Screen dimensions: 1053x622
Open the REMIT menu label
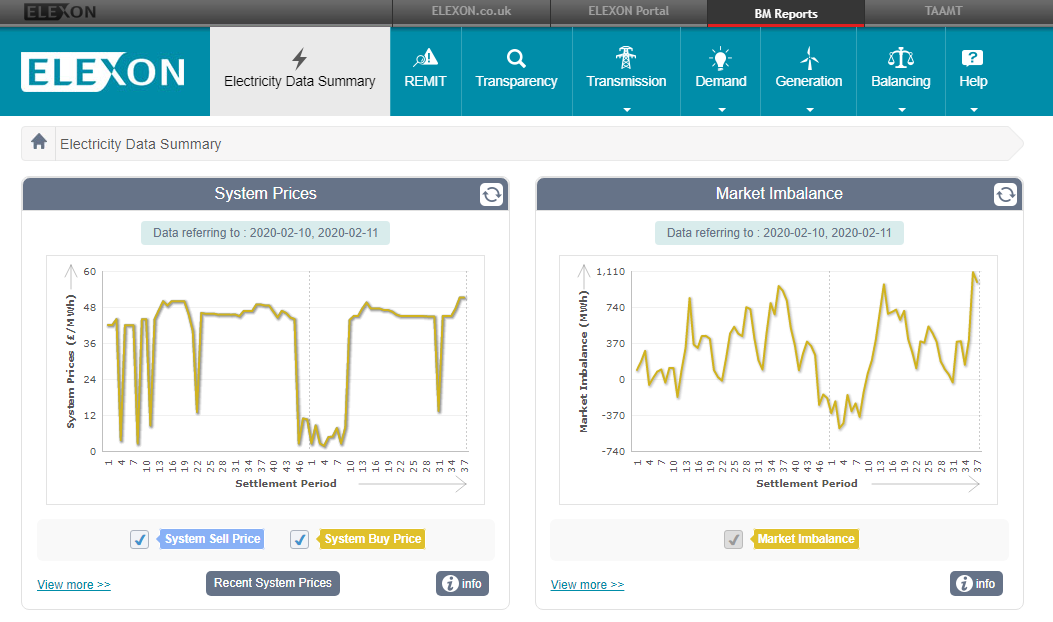pyautogui.click(x=425, y=81)
